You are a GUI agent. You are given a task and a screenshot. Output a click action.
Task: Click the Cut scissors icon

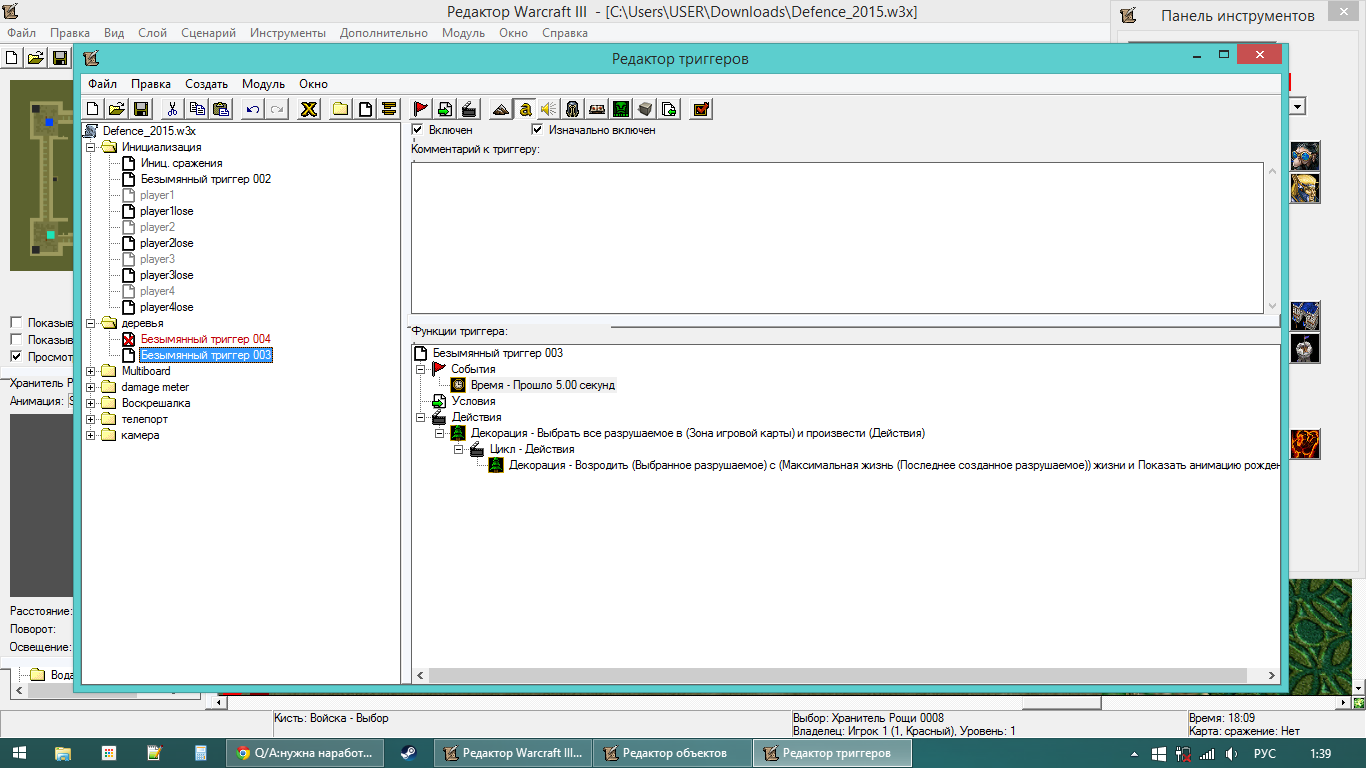click(x=173, y=109)
